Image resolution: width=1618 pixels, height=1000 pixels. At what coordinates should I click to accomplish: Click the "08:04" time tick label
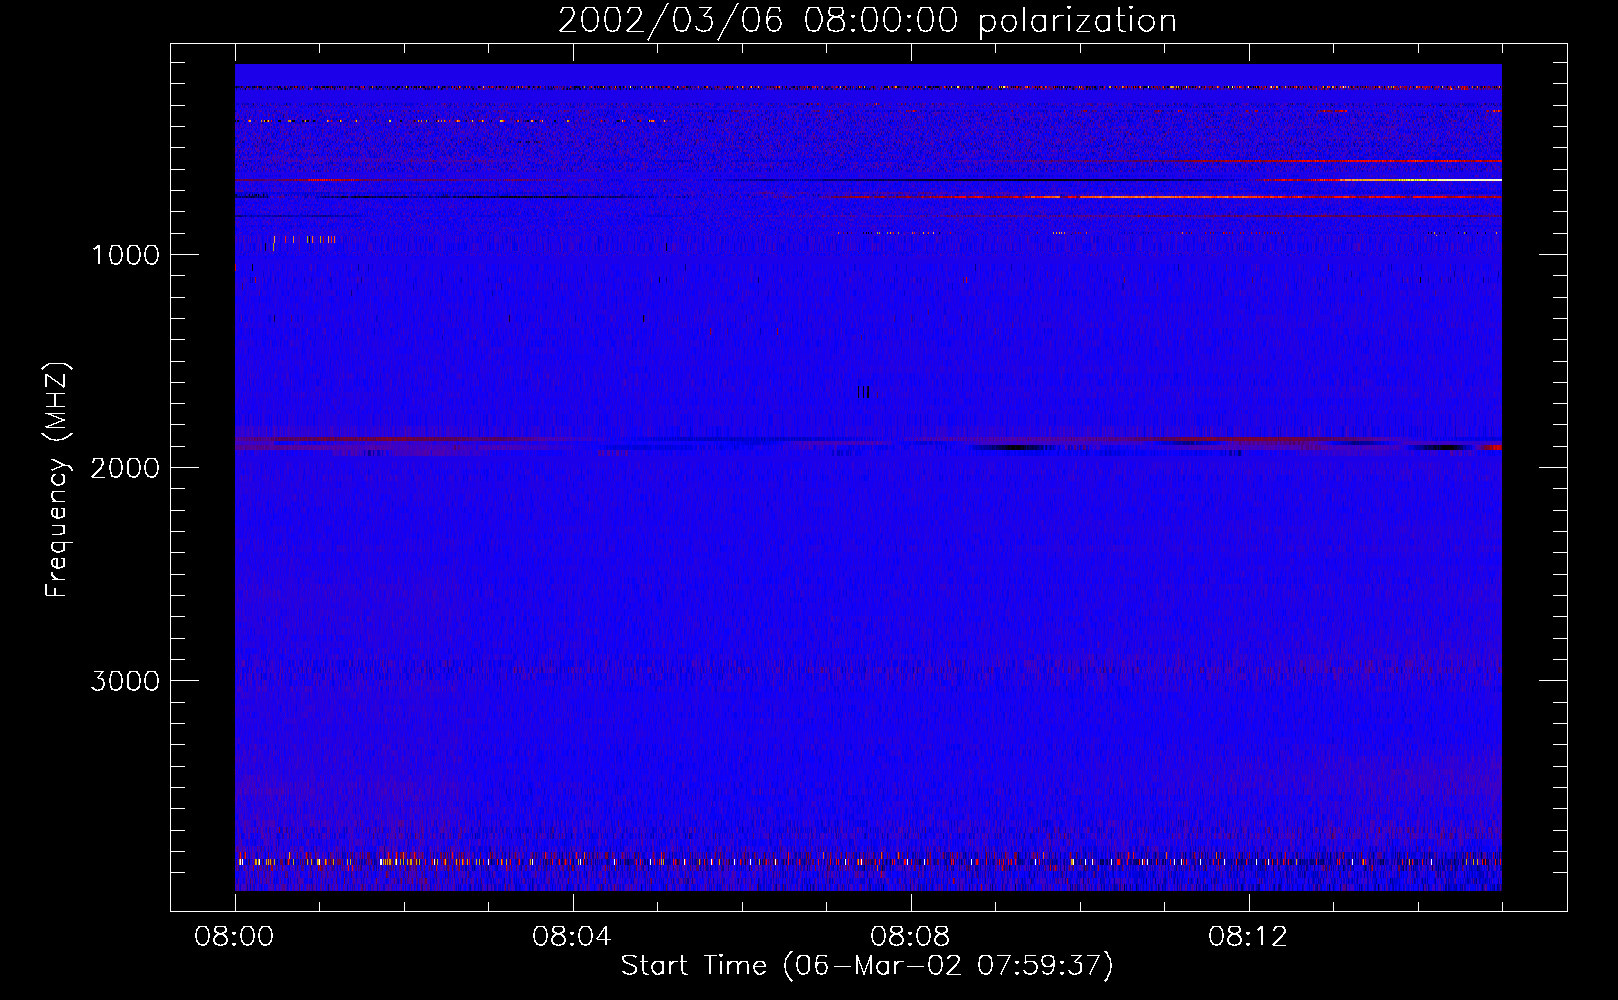[572, 937]
